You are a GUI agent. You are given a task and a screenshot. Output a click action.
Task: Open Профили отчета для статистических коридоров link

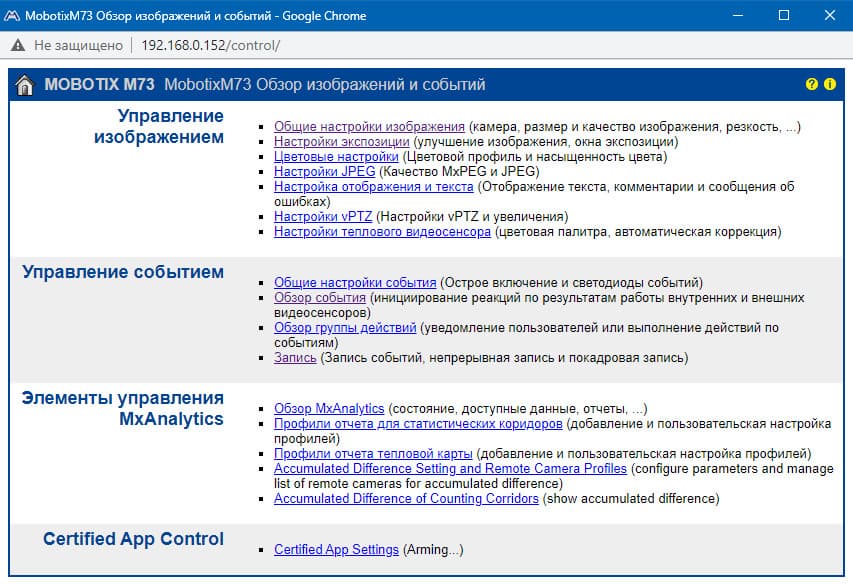click(x=418, y=424)
